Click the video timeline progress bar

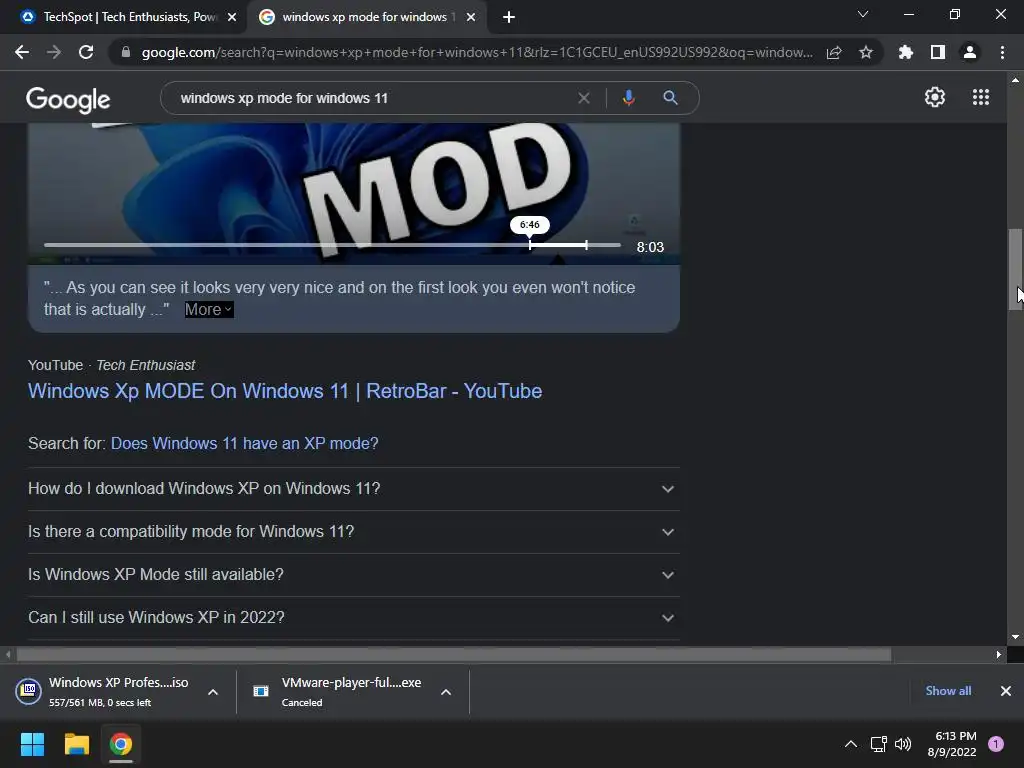coord(332,245)
